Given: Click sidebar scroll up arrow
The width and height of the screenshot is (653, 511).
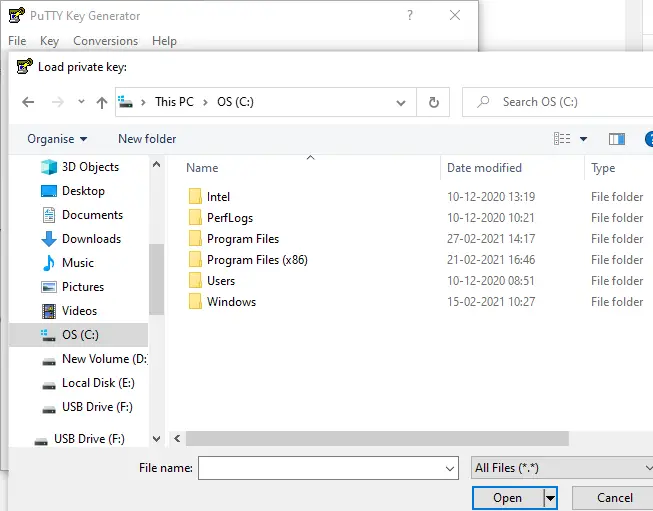Looking at the screenshot, I should click(157, 165).
